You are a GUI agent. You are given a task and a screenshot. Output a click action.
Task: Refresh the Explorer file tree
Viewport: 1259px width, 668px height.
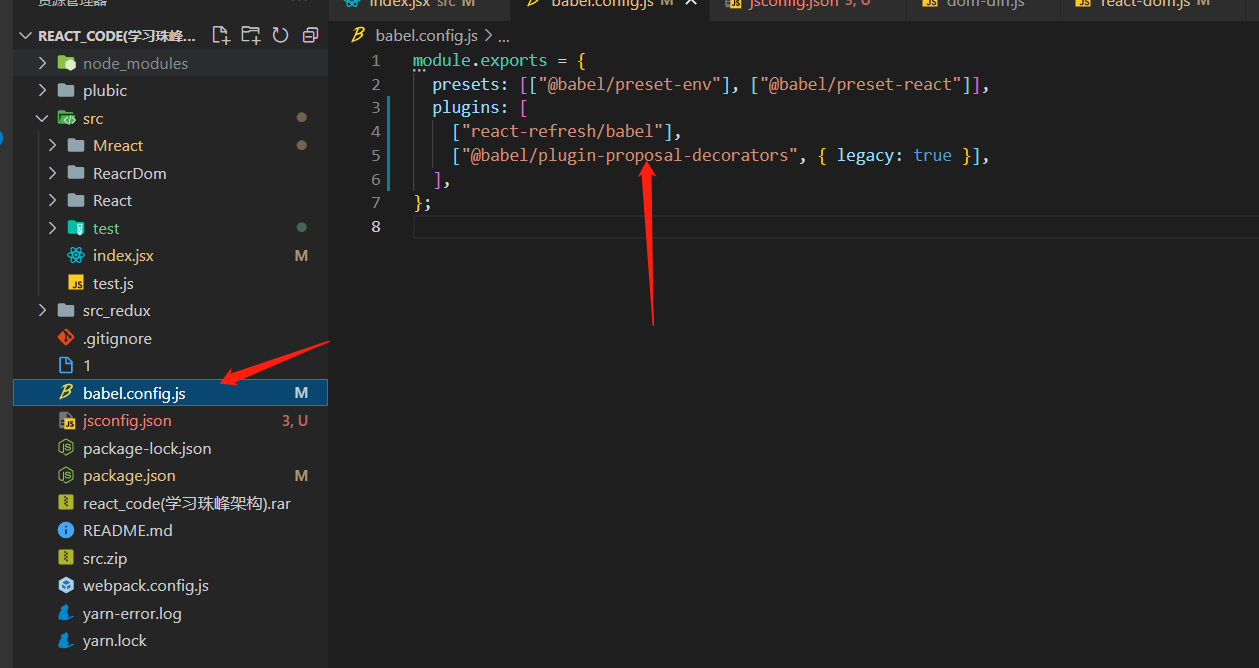pos(280,34)
